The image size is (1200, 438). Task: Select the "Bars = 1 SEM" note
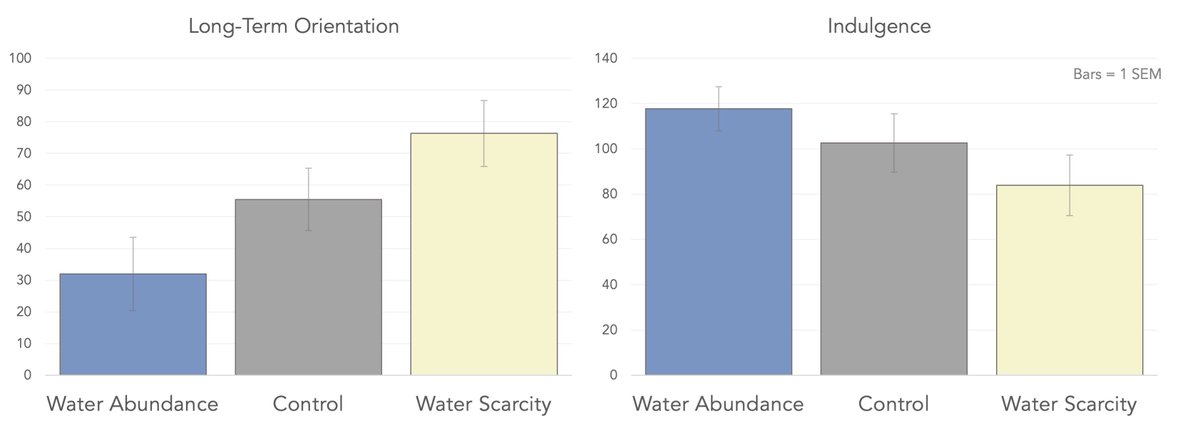[1116, 74]
